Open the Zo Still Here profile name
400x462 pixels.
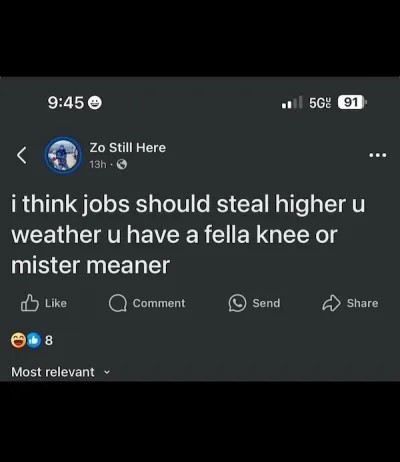pos(127,148)
